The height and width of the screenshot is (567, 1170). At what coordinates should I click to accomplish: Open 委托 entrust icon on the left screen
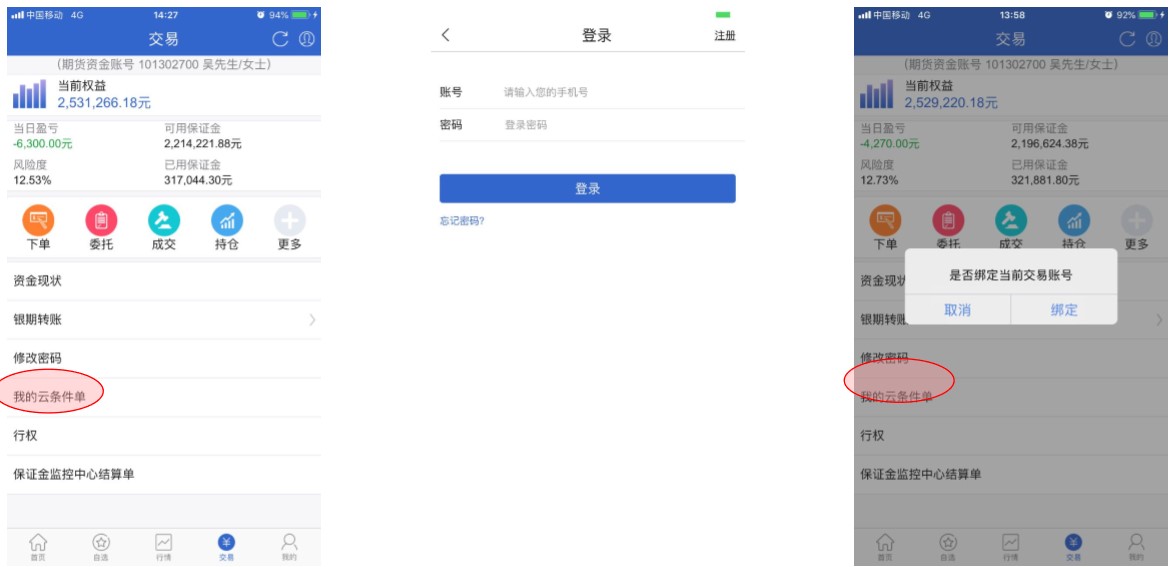(101, 221)
